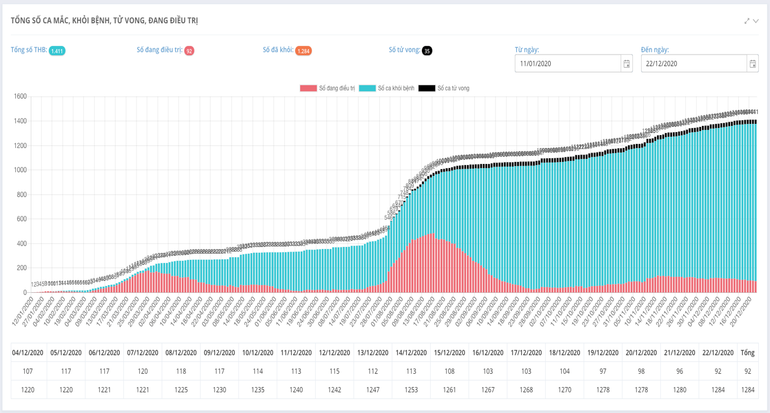
Task: Click the red 'Số đang điều trị' legend swatch
Action: tap(308, 88)
